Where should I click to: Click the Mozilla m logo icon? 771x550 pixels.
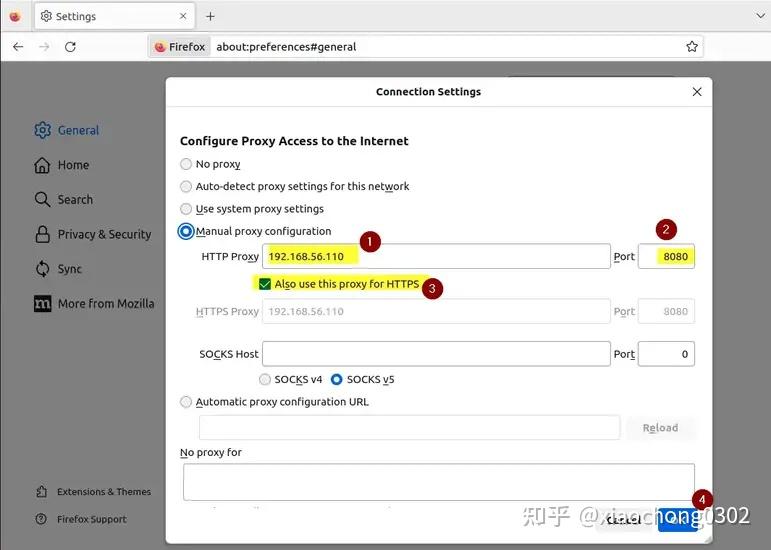pyautogui.click(x=42, y=304)
